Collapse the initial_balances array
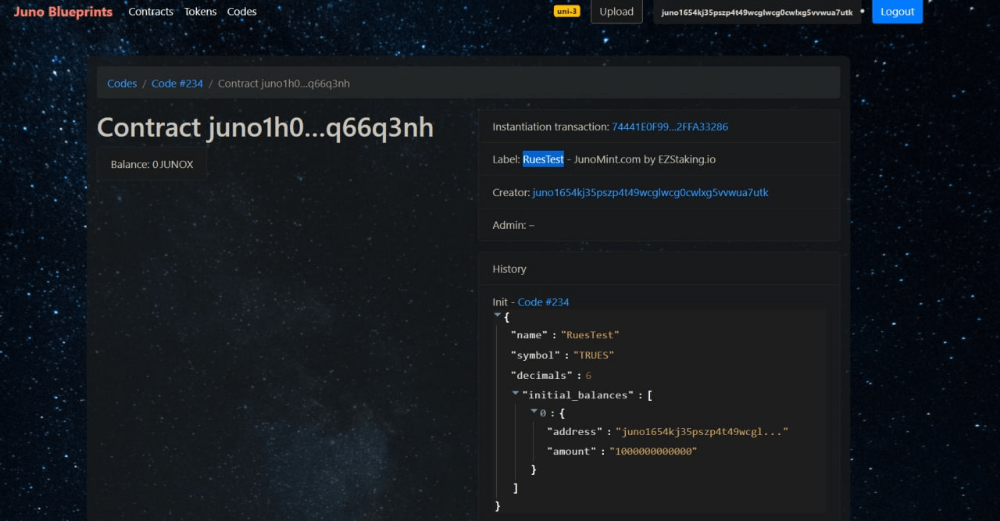This screenshot has width=1000, height=521. click(x=516, y=394)
